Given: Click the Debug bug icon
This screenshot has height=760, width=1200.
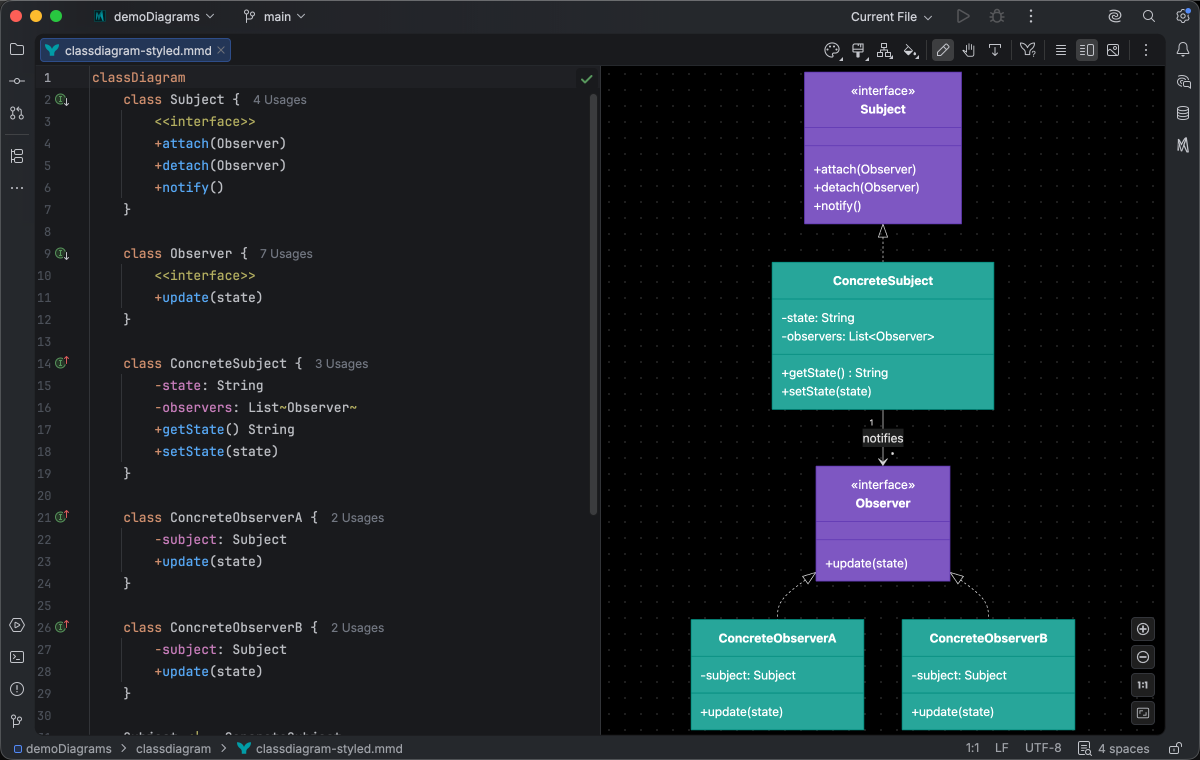Looking at the screenshot, I should click(x=997, y=17).
